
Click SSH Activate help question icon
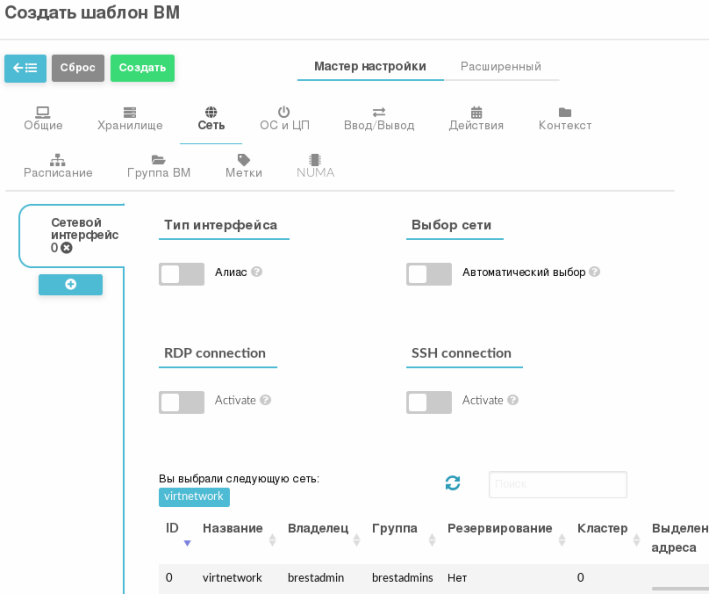(513, 400)
